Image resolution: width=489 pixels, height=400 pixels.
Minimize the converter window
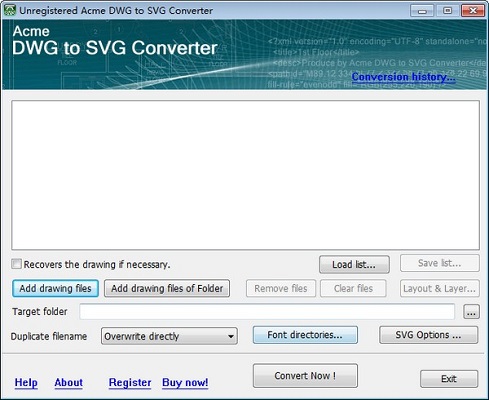pos(422,10)
